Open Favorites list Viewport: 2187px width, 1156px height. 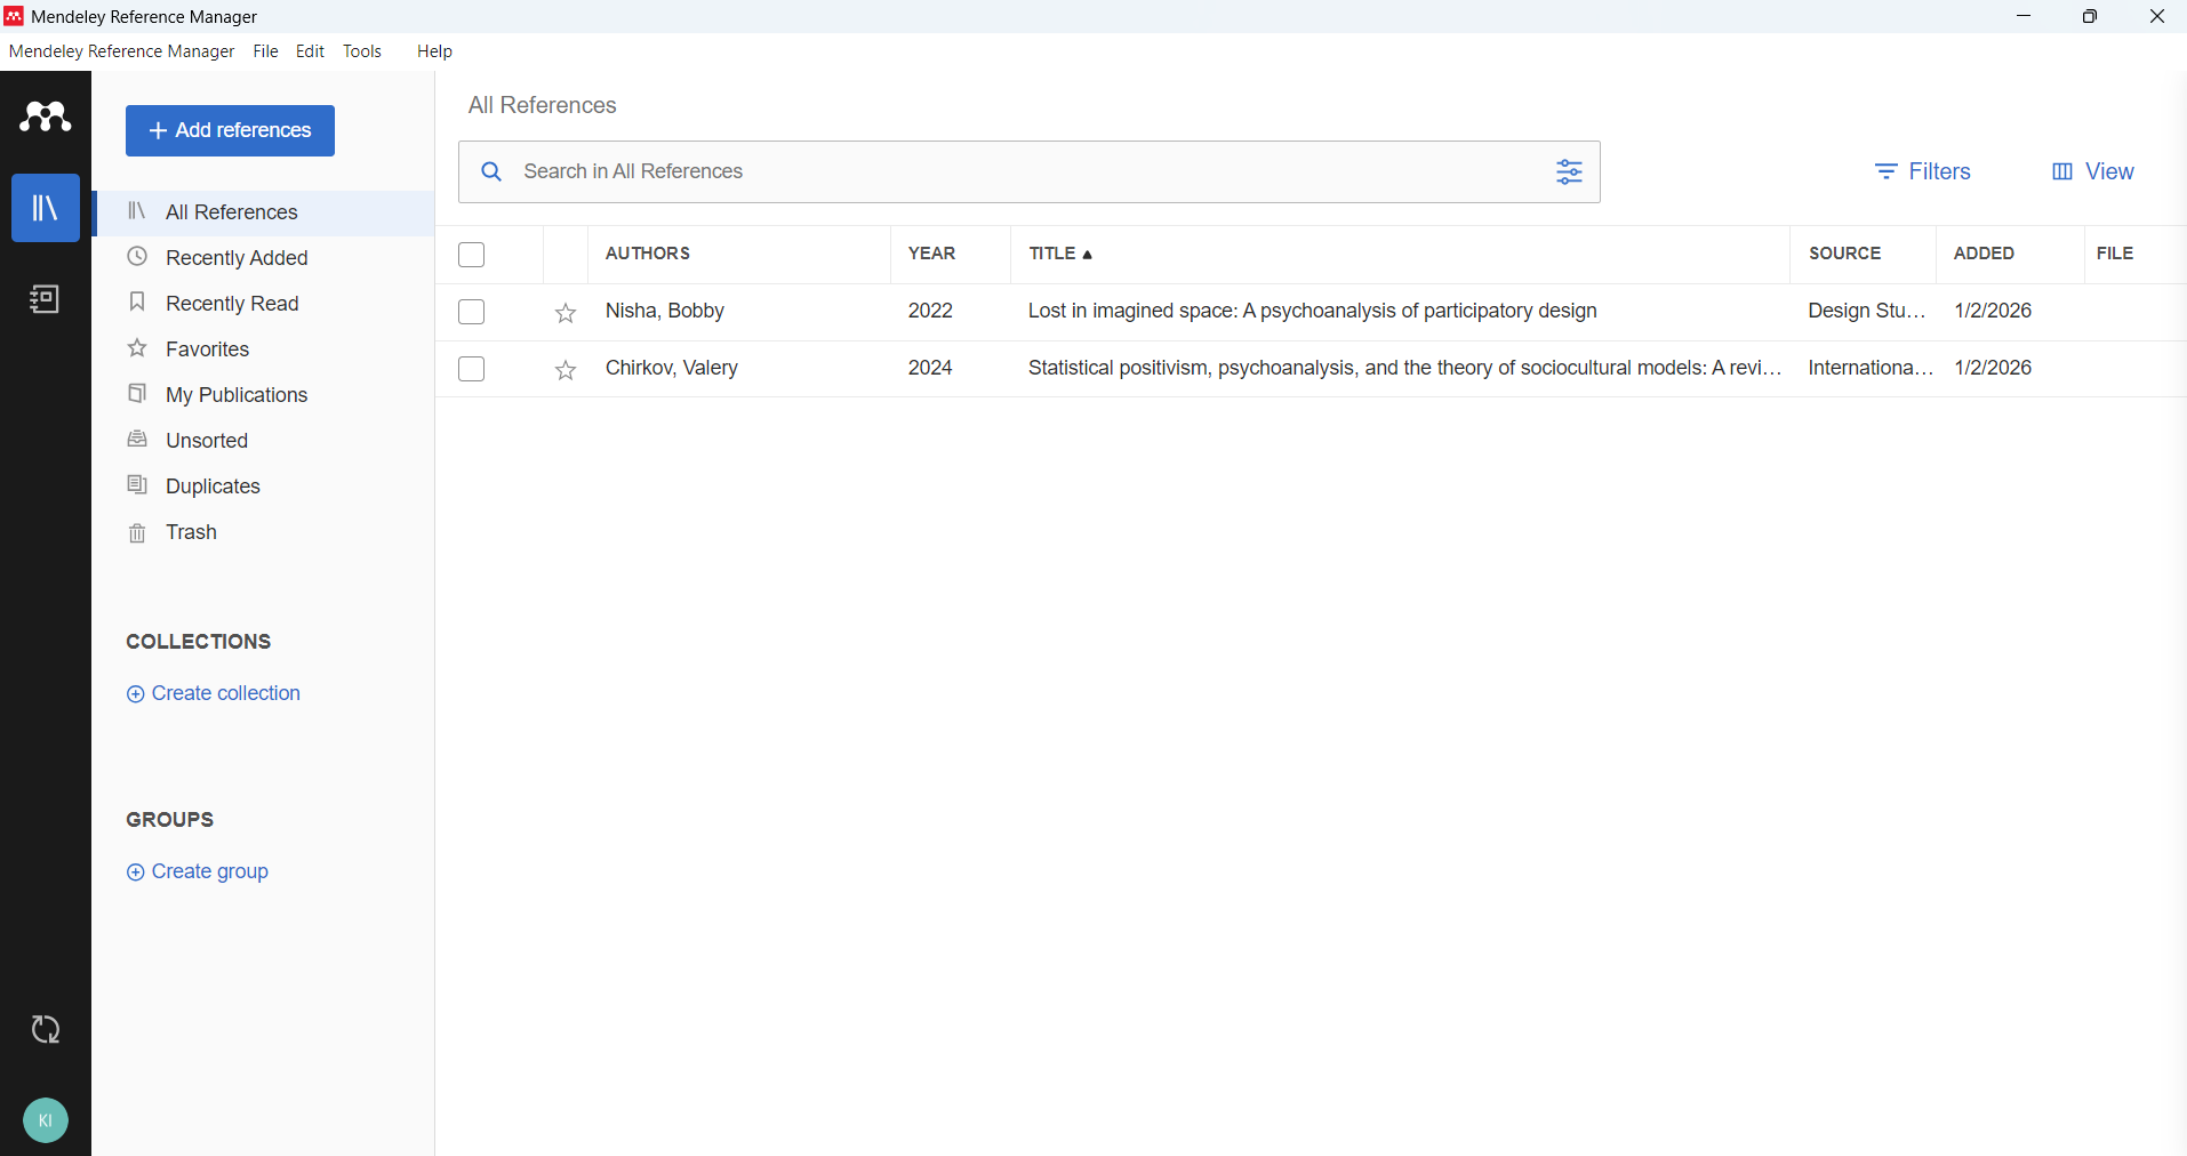[264, 349]
